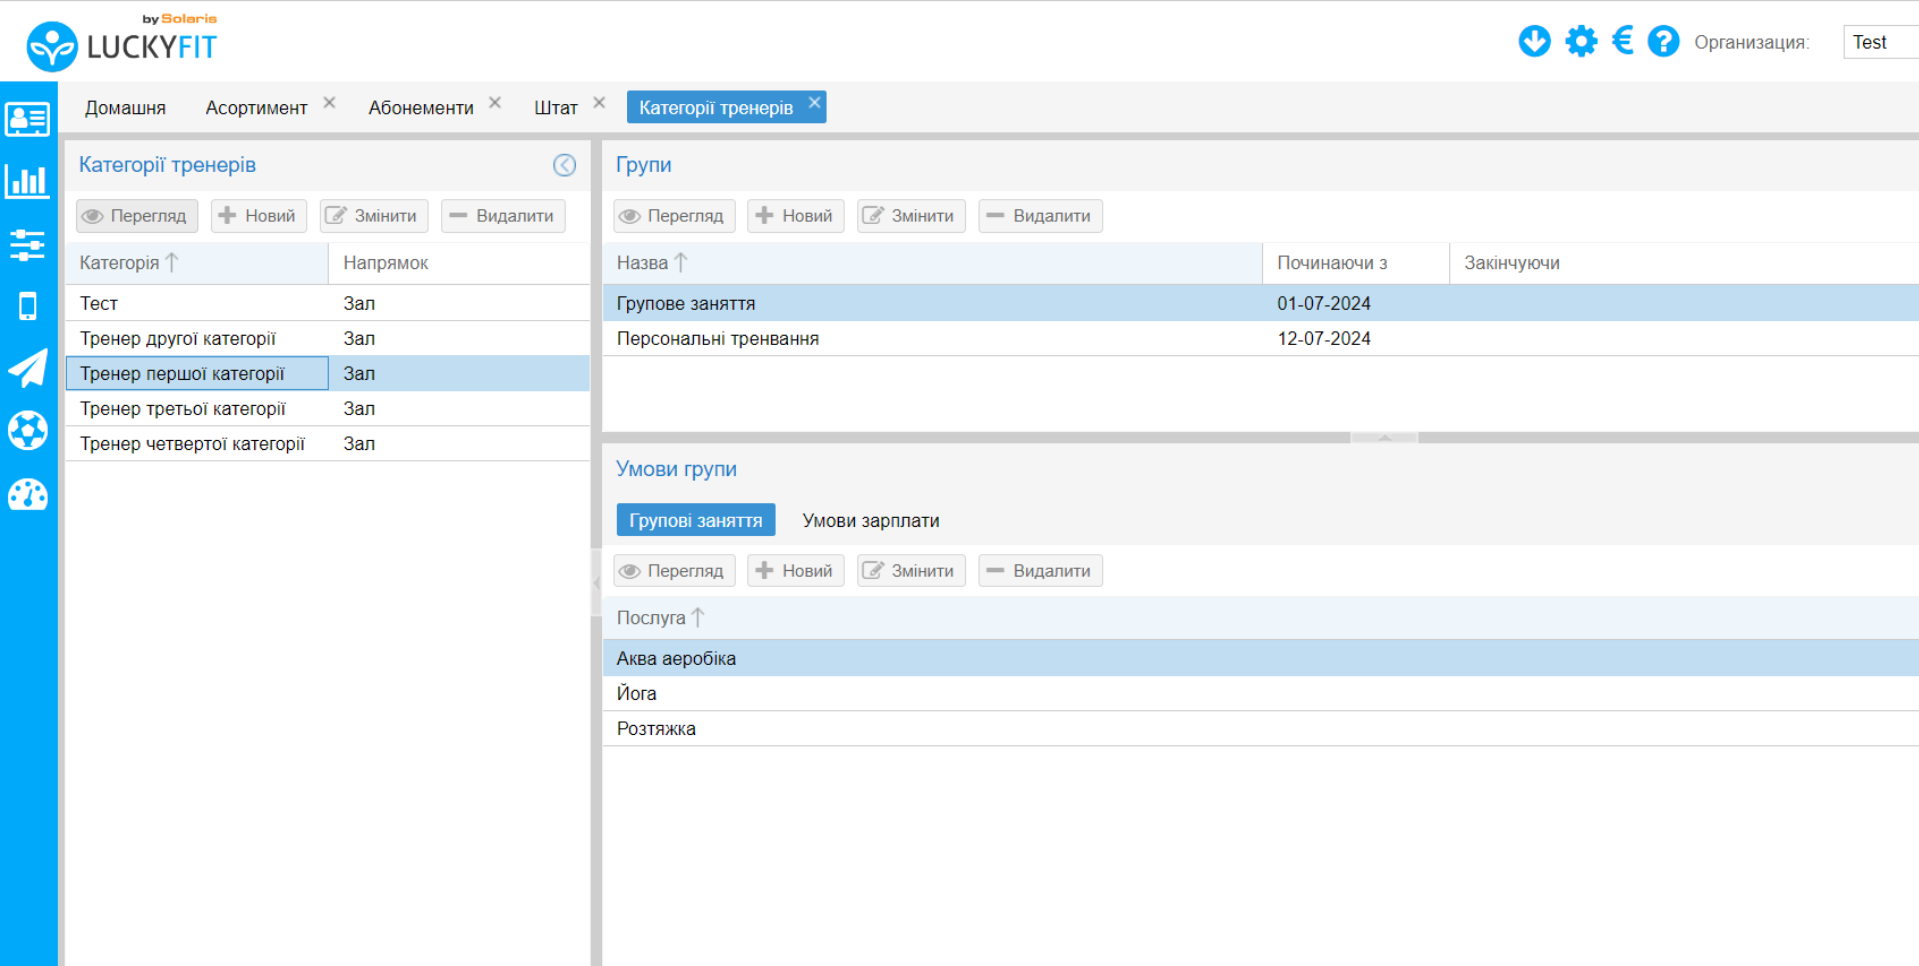Select Тренер другої категорії row
The image size is (1919, 966).
tap(328, 338)
